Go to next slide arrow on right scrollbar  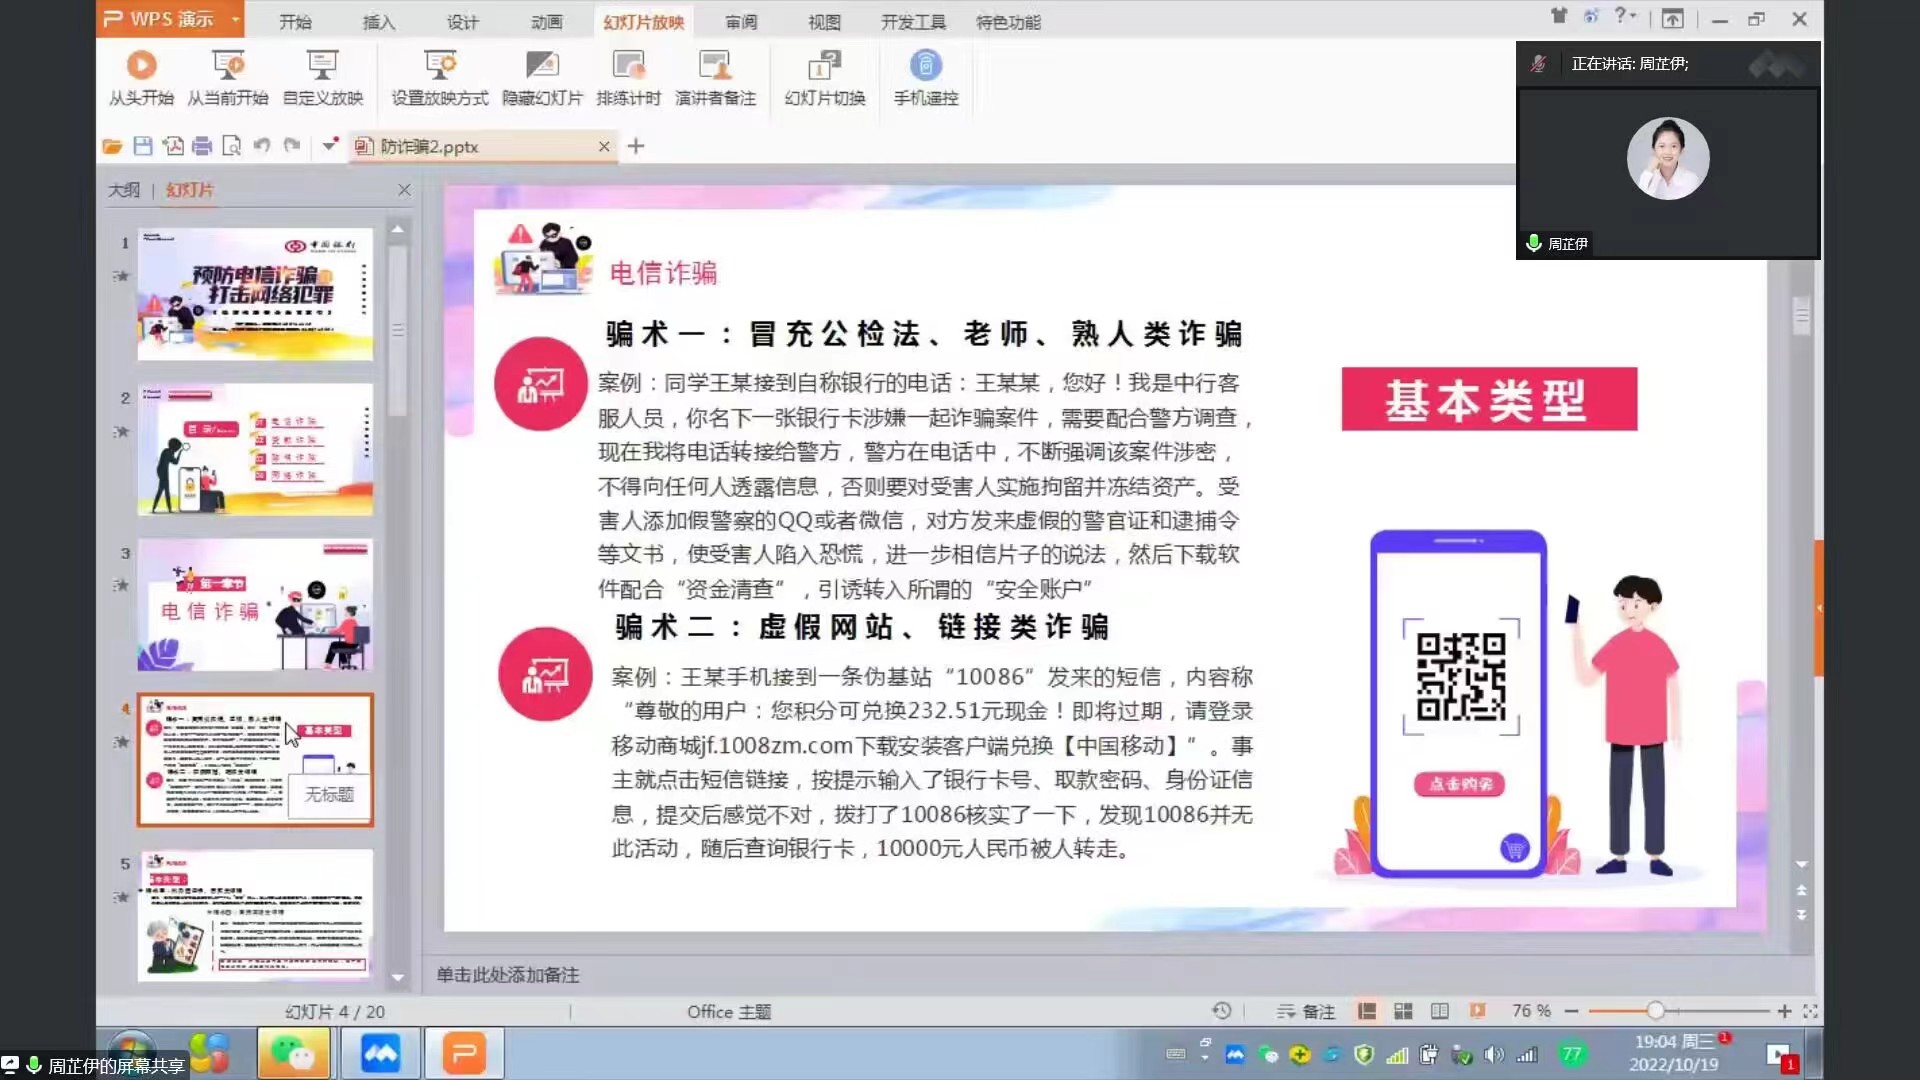pyautogui.click(x=1801, y=915)
